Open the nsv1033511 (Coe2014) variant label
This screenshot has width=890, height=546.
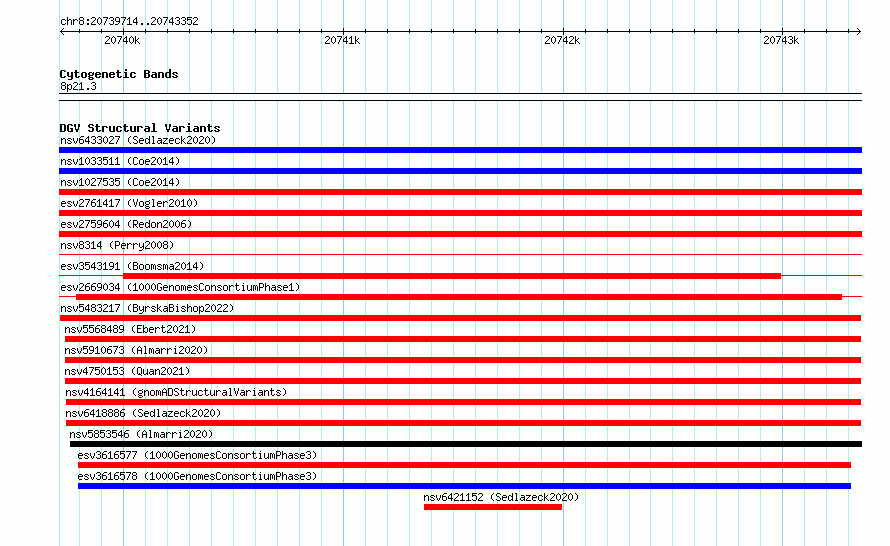(x=120, y=161)
